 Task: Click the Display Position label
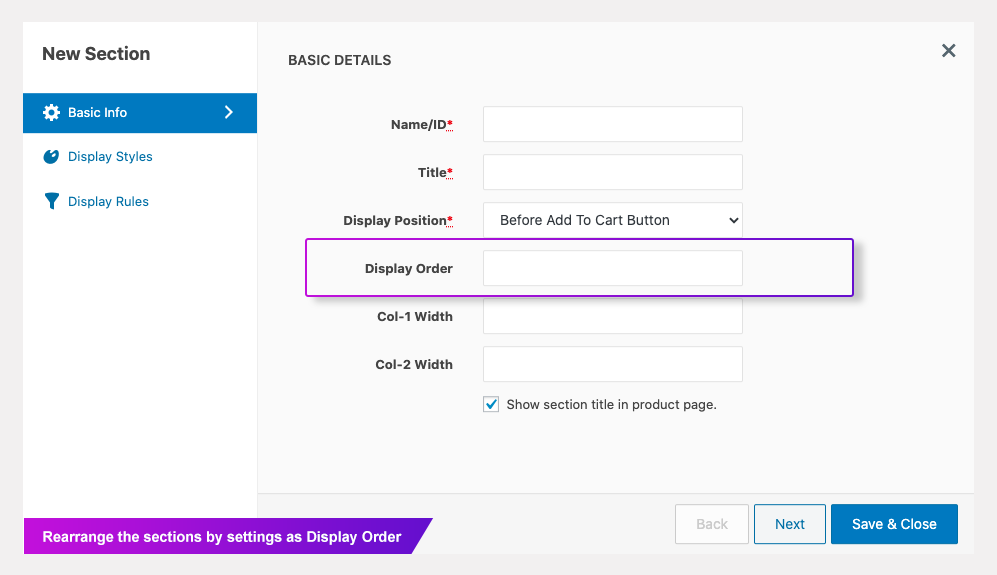pos(398,221)
